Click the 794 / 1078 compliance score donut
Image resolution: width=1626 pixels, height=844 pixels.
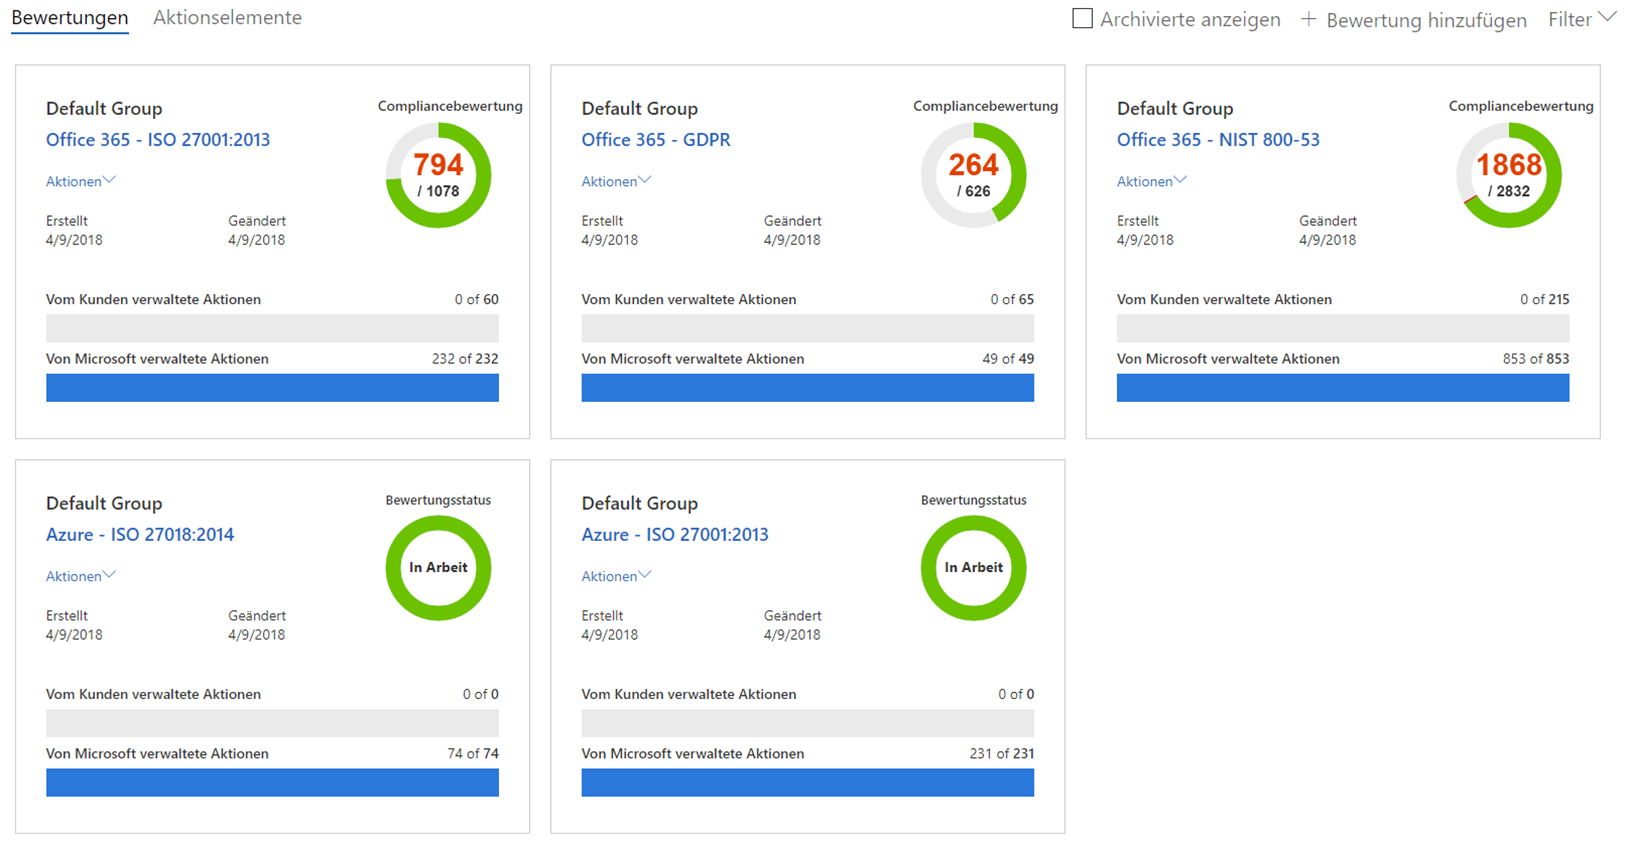coord(438,175)
